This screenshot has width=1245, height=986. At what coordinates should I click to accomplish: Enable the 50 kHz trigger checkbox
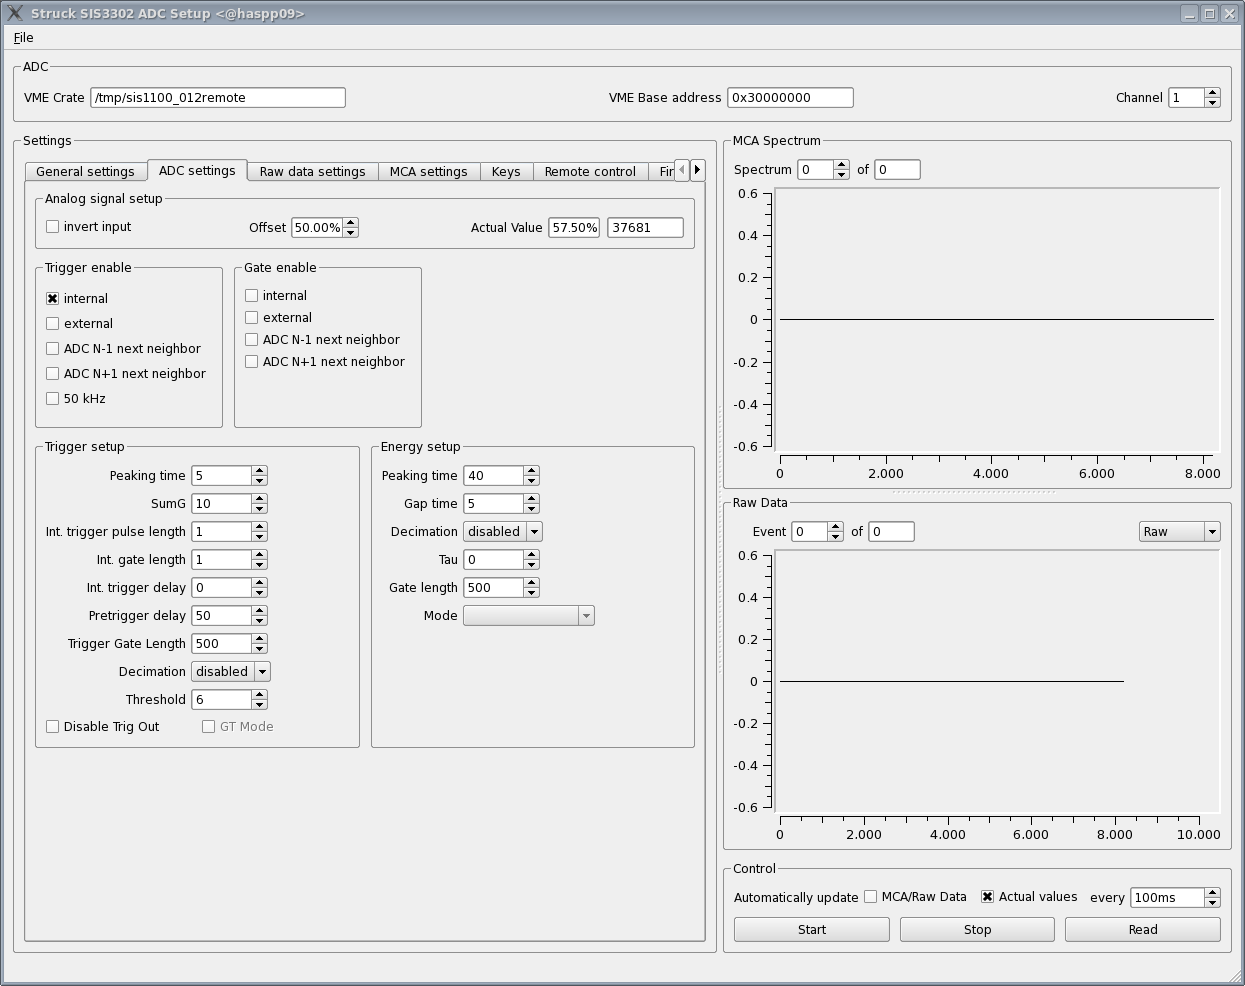pyautogui.click(x=52, y=399)
